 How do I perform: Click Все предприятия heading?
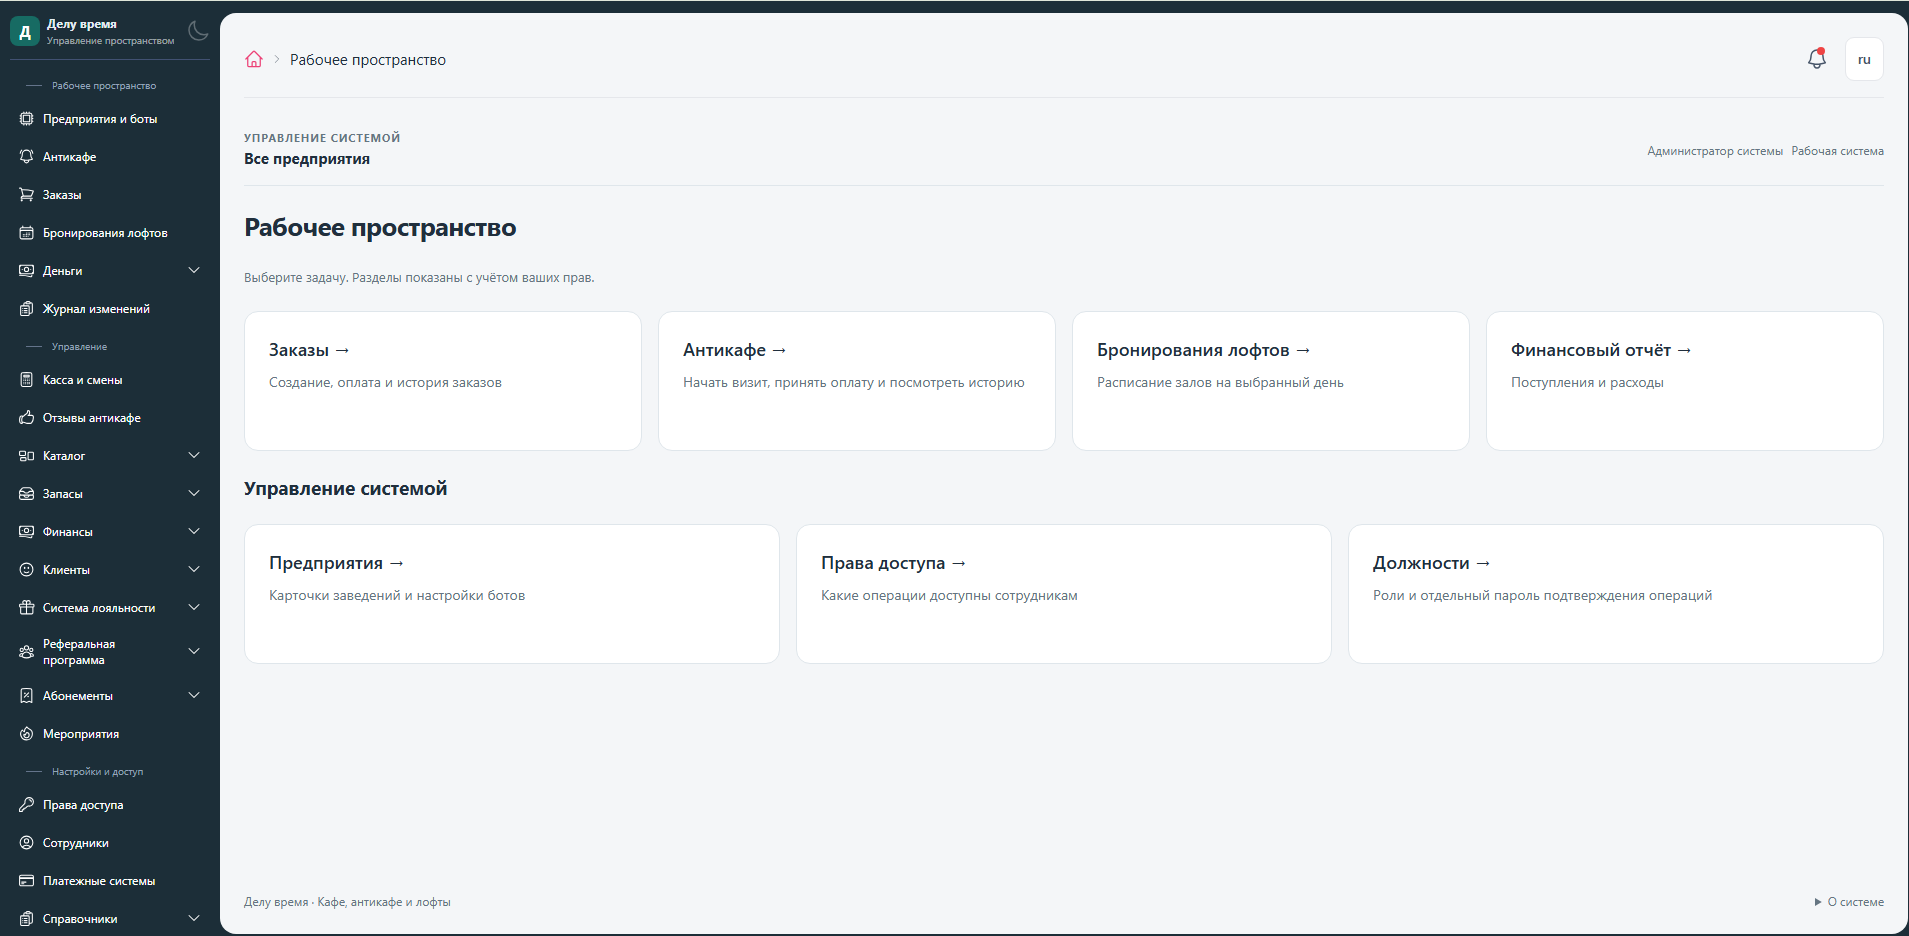coord(307,159)
